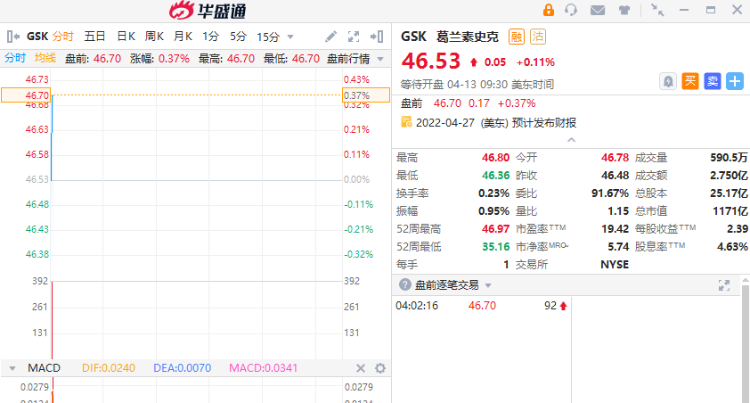Click the MACD:0.0341 indicator value
750x403 pixels.
tap(264, 368)
